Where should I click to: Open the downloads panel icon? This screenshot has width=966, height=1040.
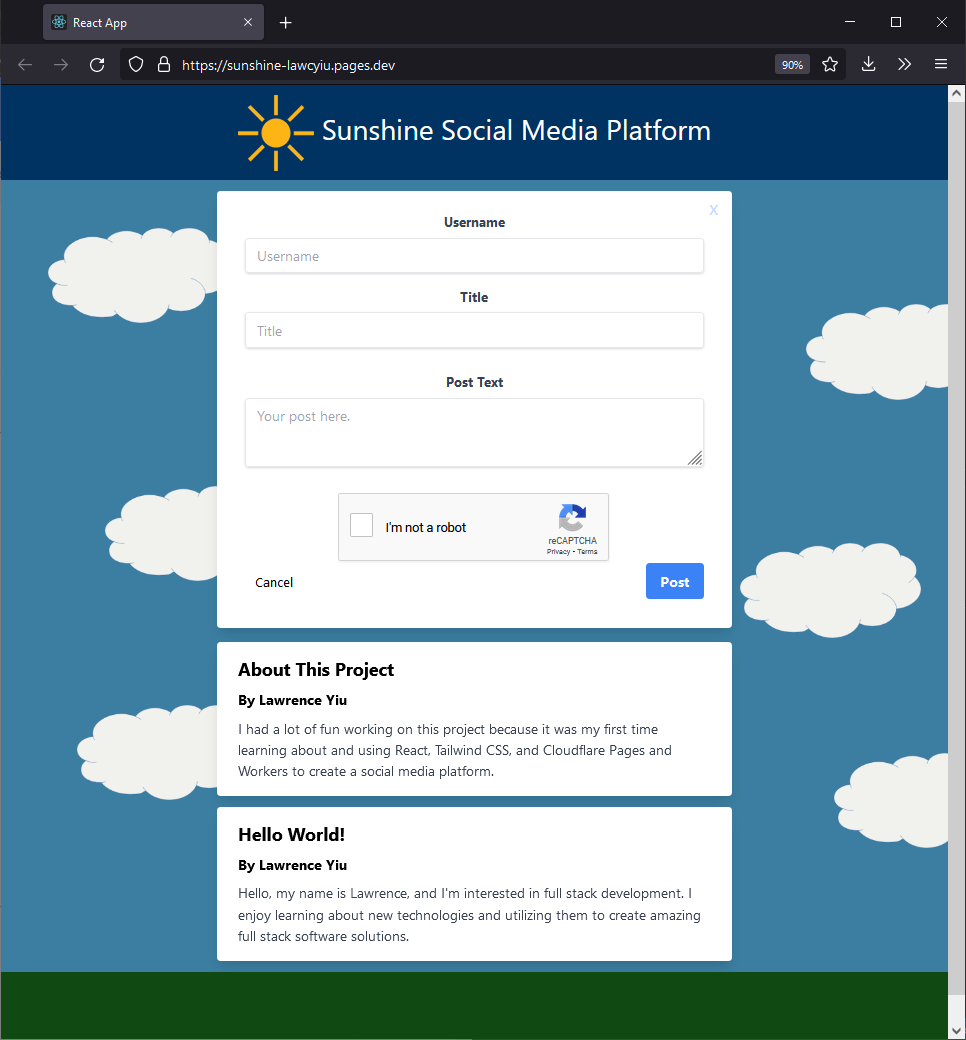[868, 63]
